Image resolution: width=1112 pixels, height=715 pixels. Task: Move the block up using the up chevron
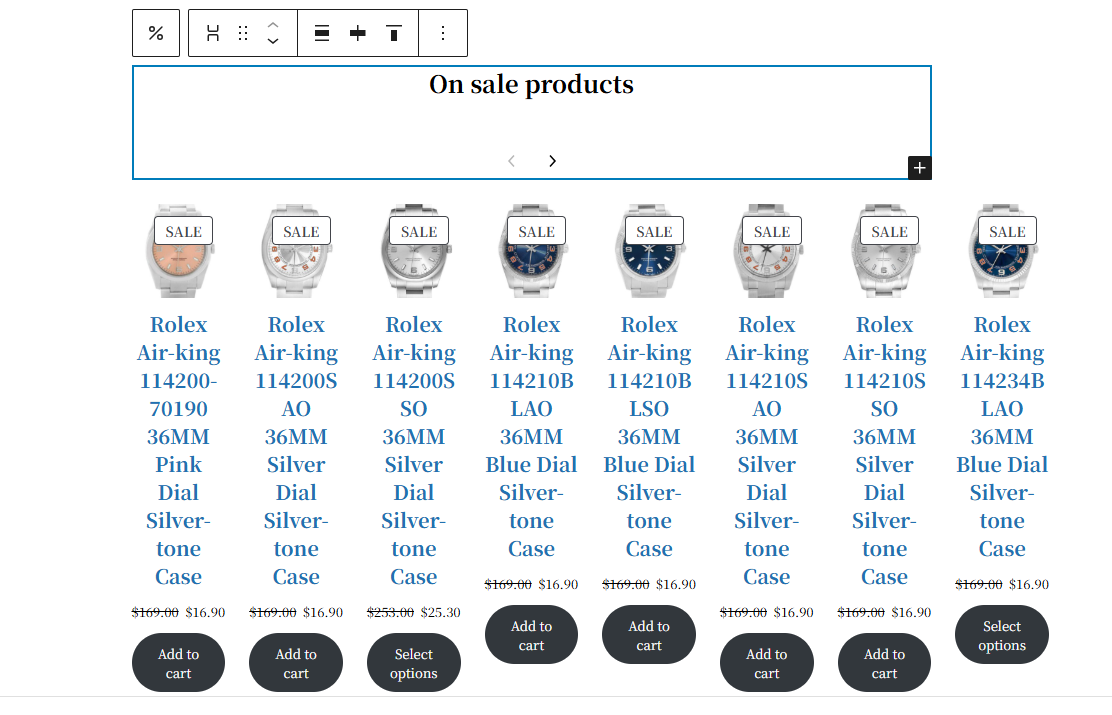pyautogui.click(x=272, y=25)
